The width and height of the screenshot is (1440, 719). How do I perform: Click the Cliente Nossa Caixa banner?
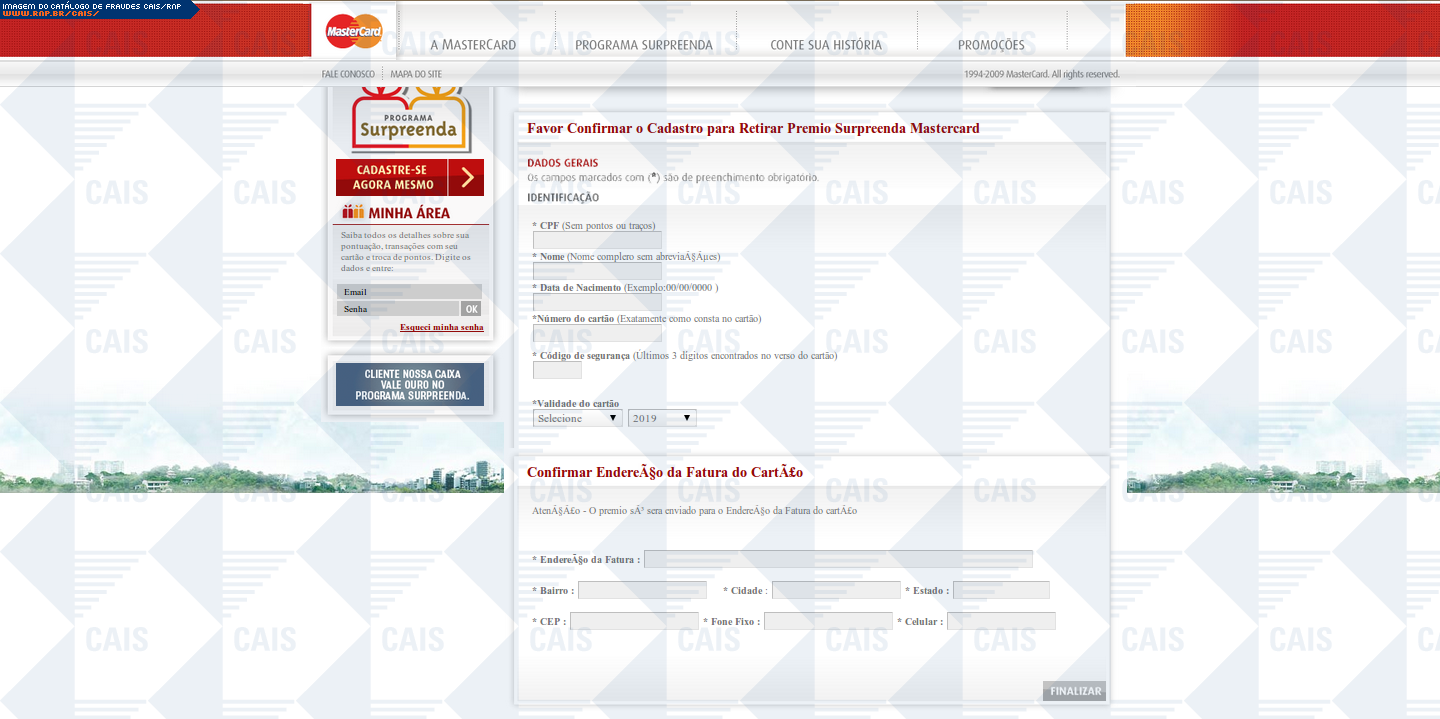tap(410, 385)
